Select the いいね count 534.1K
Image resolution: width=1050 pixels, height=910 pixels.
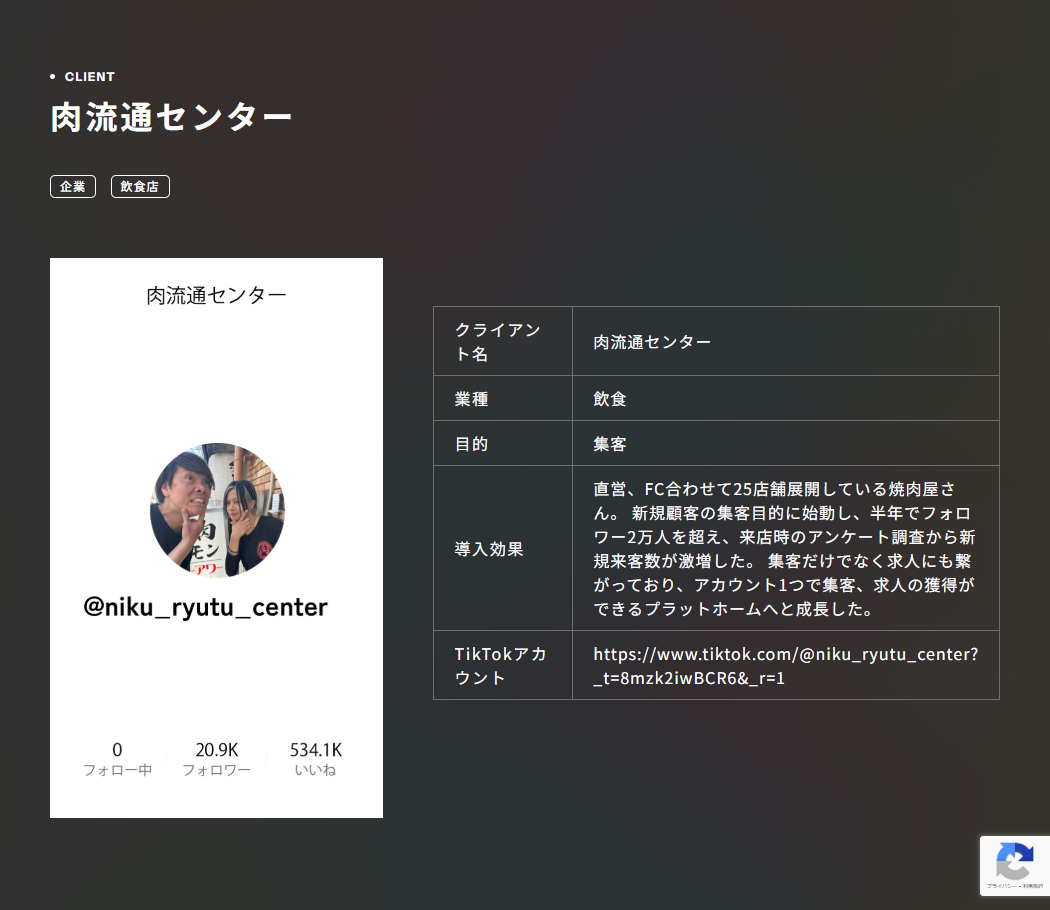tap(314, 747)
